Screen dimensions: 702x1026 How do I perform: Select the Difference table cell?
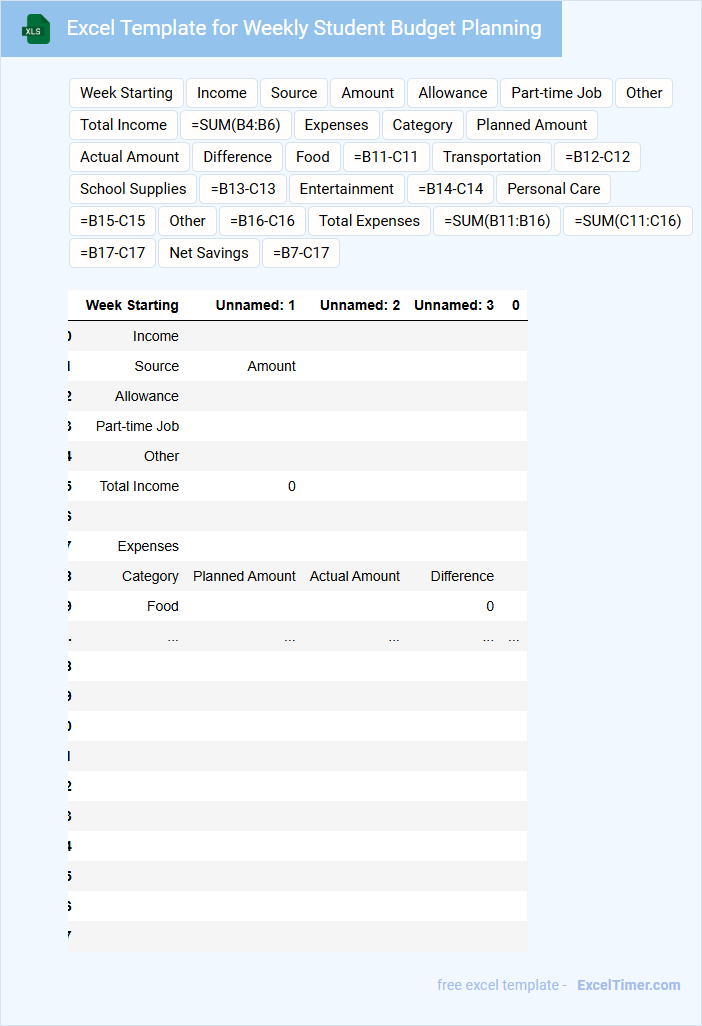(x=462, y=576)
